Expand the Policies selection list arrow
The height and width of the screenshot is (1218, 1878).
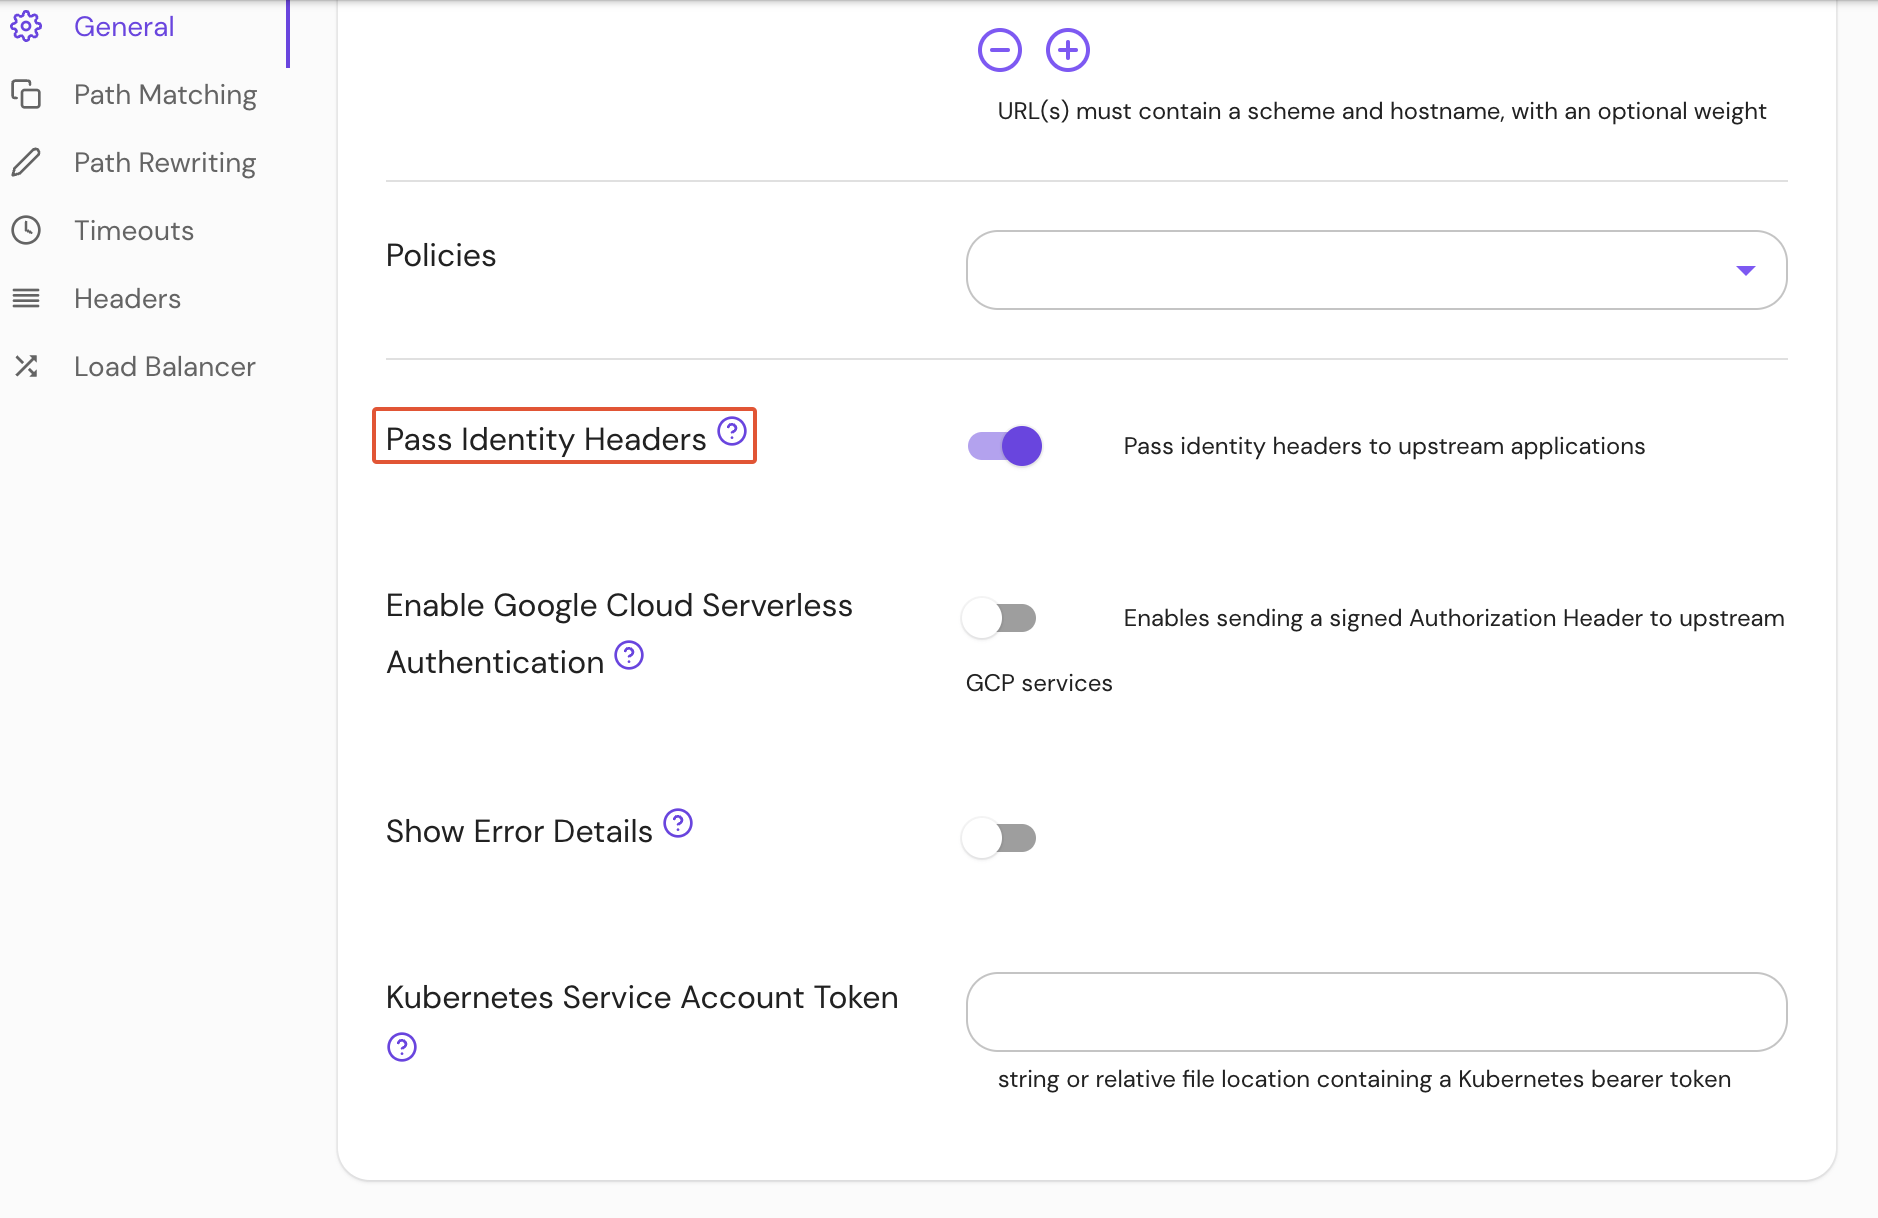coord(1746,270)
